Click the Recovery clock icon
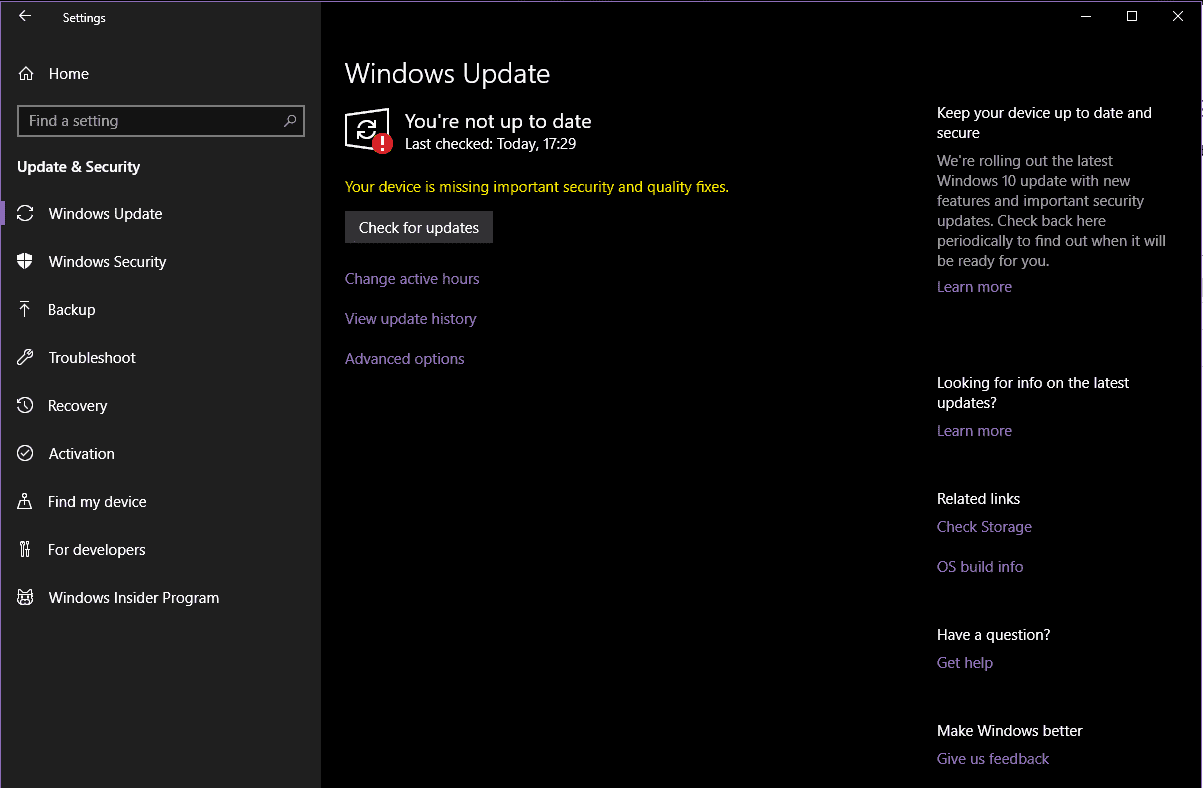Viewport: 1203px width, 788px height. [26, 405]
